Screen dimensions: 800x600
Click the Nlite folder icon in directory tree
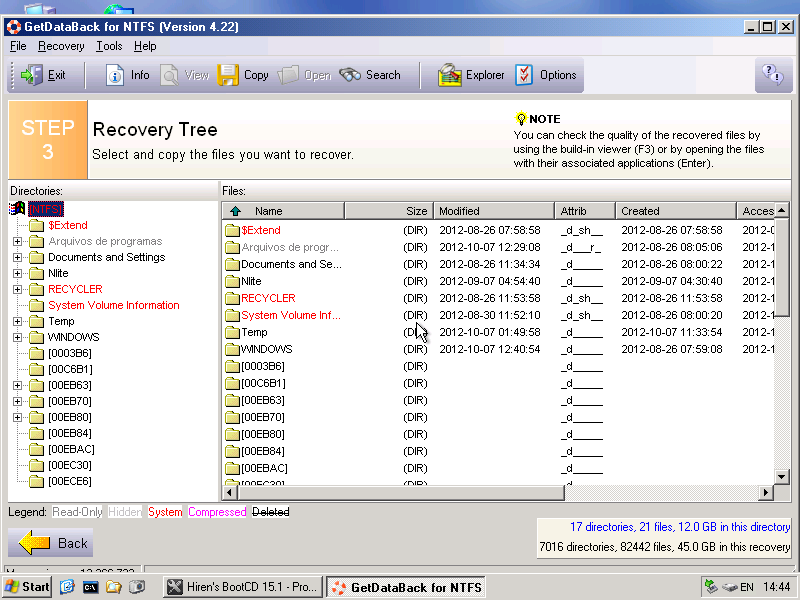tap(36, 273)
